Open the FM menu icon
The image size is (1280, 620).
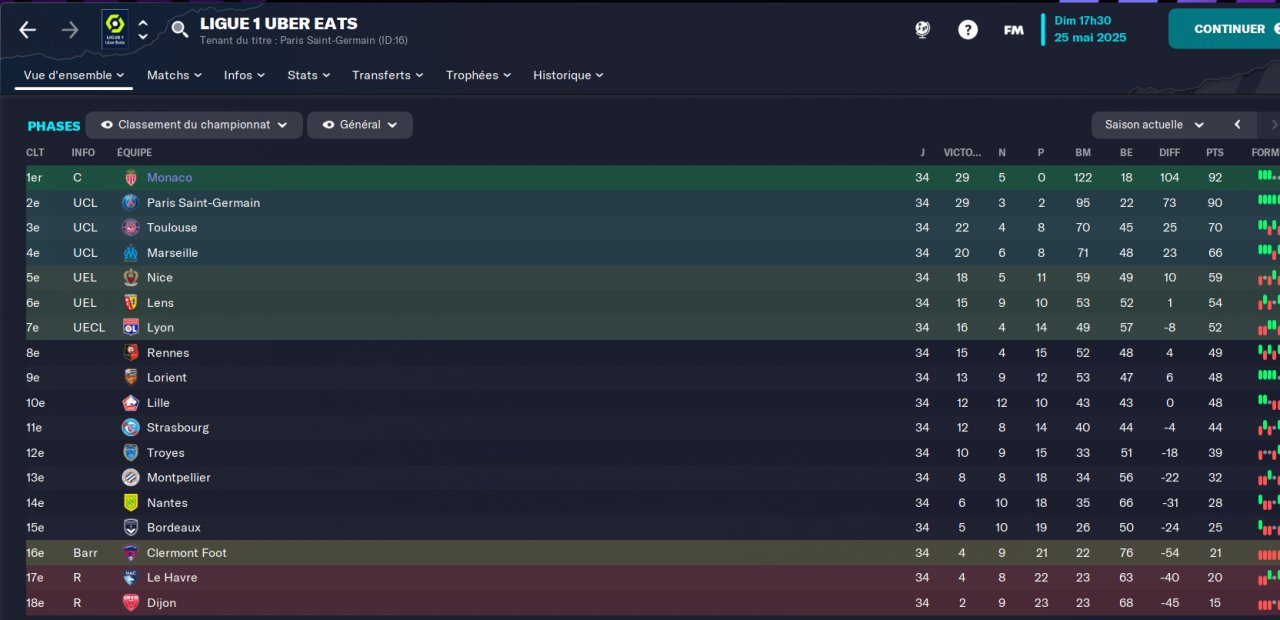[x=1013, y=30]
